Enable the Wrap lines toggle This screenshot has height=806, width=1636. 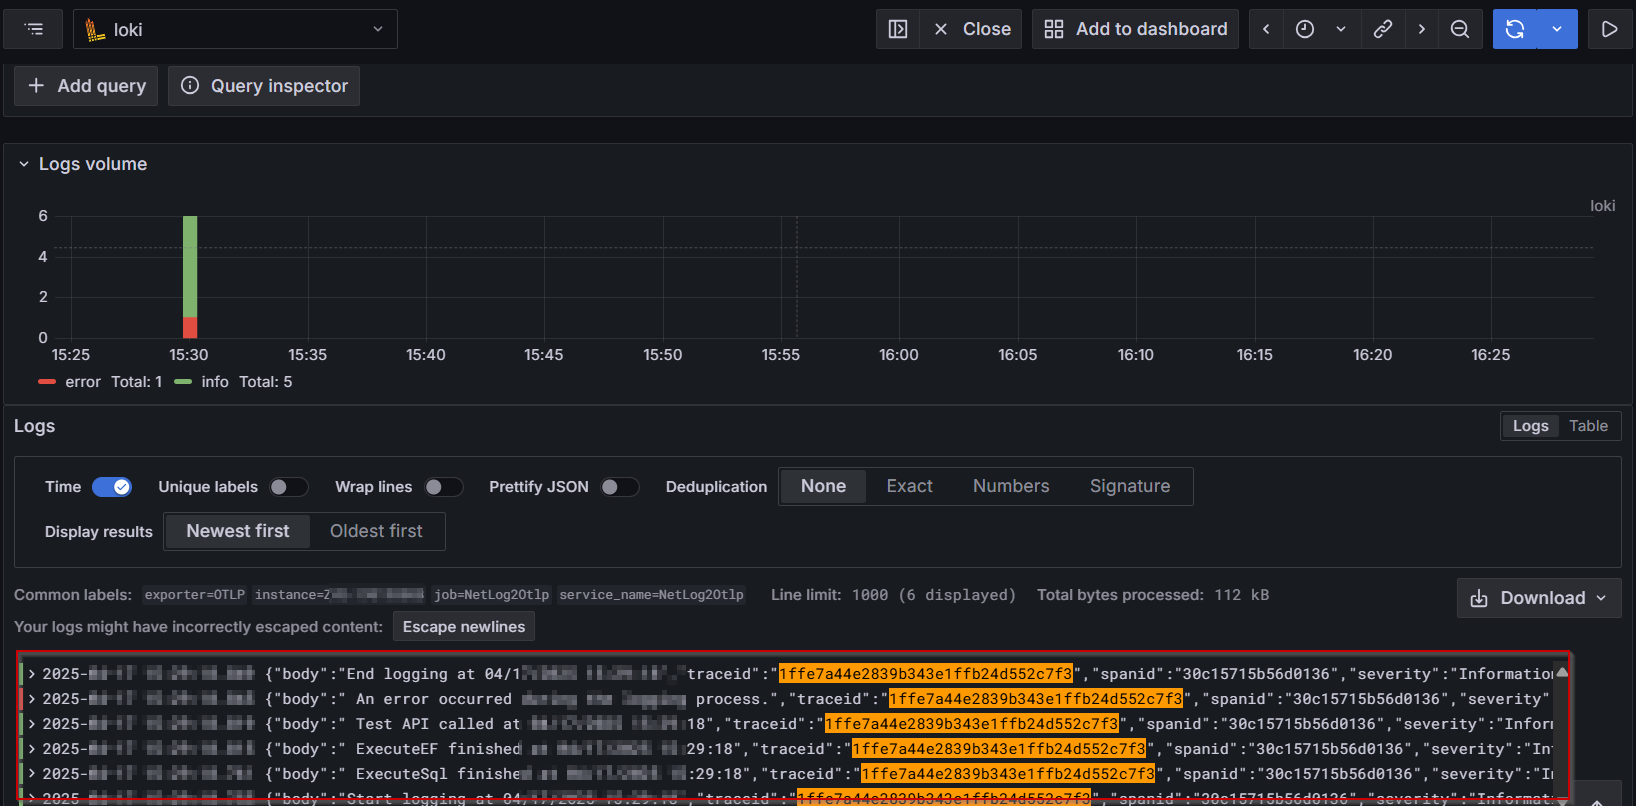point(443,487)
